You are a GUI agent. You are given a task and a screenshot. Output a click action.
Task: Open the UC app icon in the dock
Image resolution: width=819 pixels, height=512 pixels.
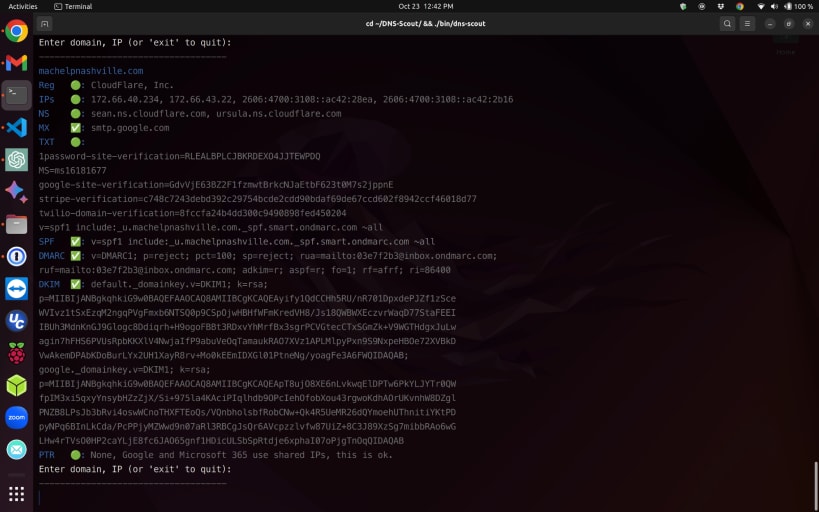tap(16, 321)
